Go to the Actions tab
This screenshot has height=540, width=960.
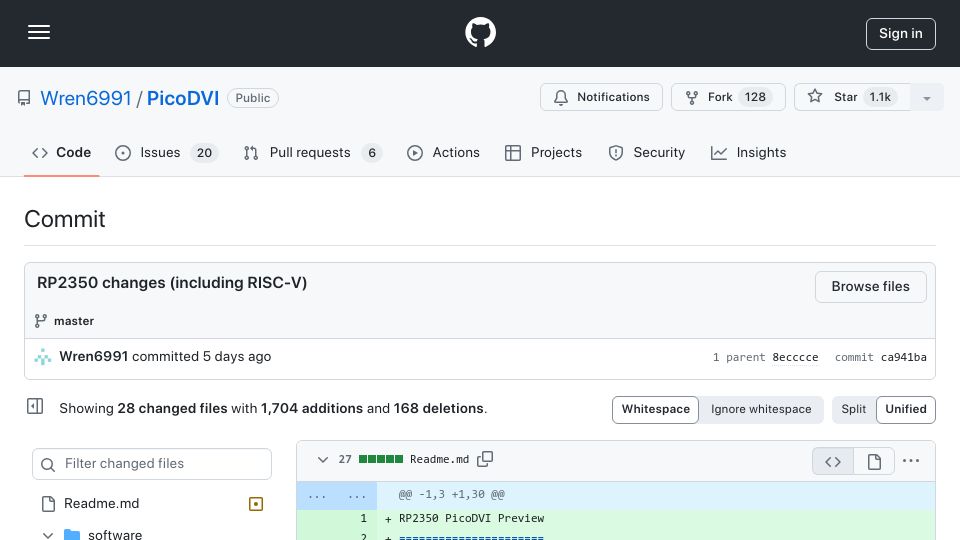tap(443, 152)
